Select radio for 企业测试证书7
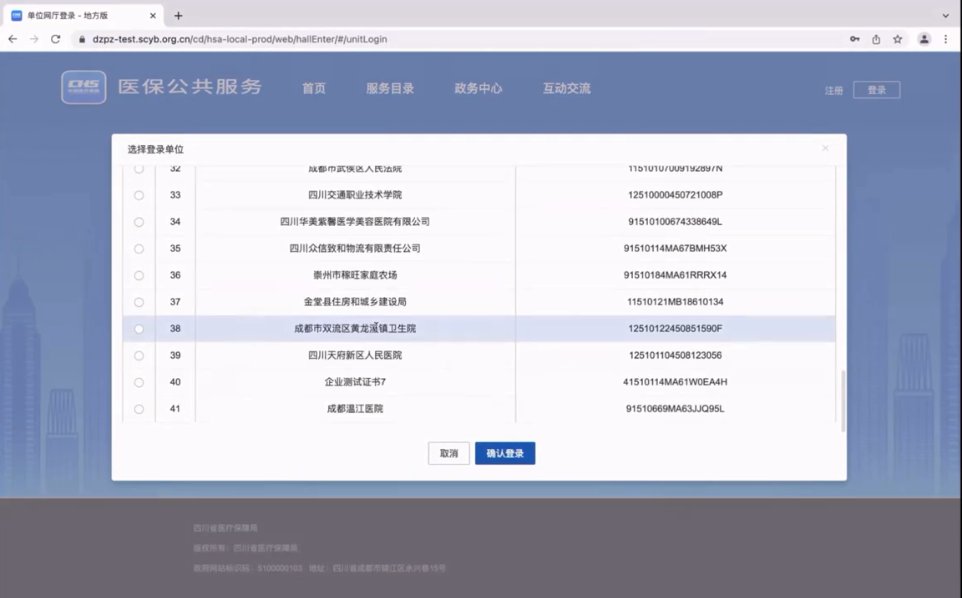The image size is (962, 598). (139, 382)
